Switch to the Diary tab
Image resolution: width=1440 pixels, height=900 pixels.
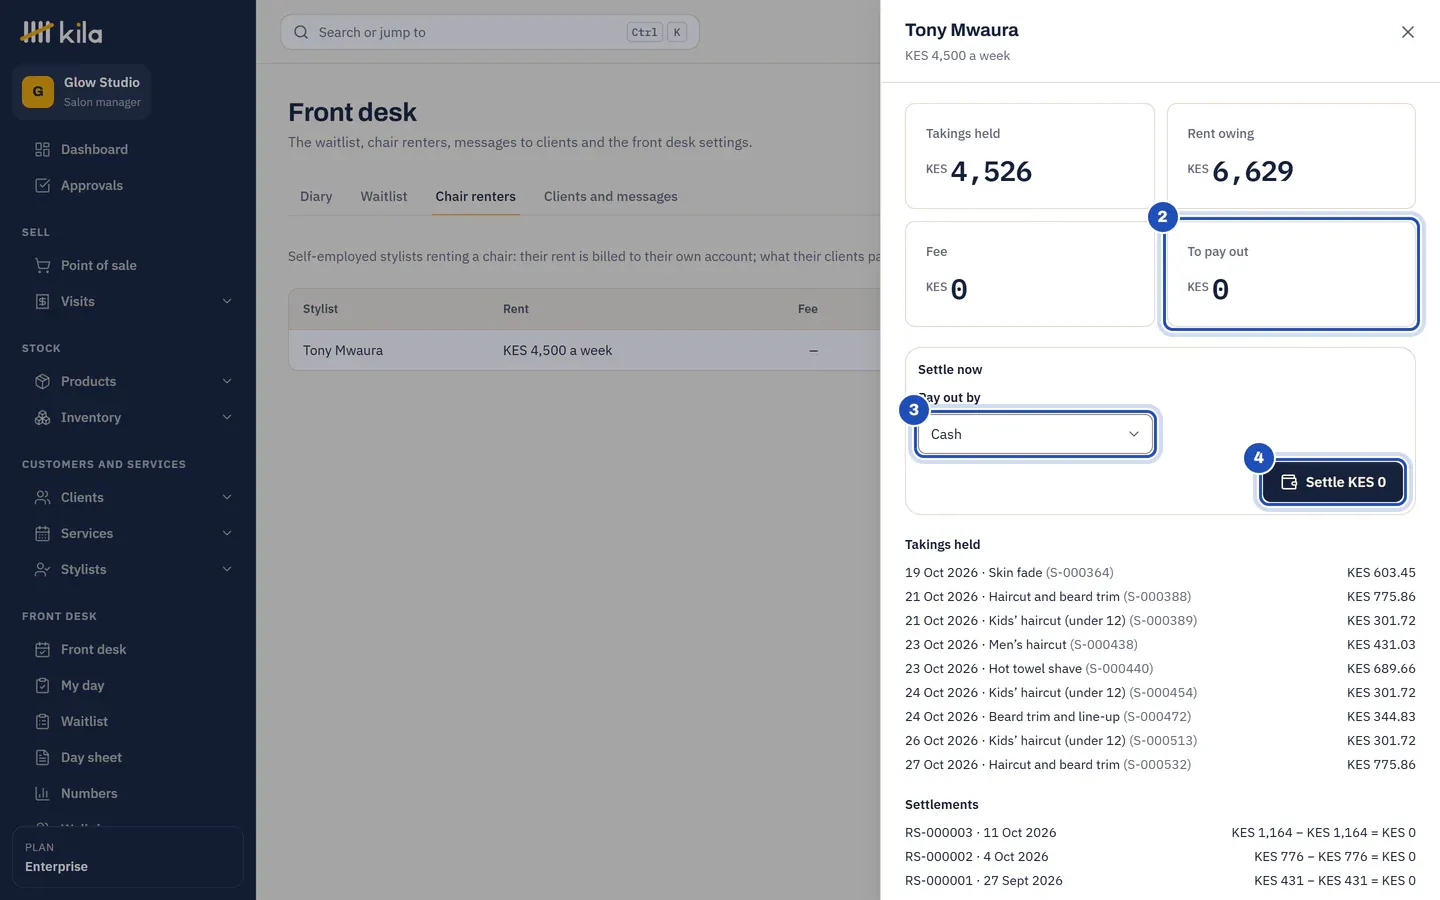pos(316,196)
